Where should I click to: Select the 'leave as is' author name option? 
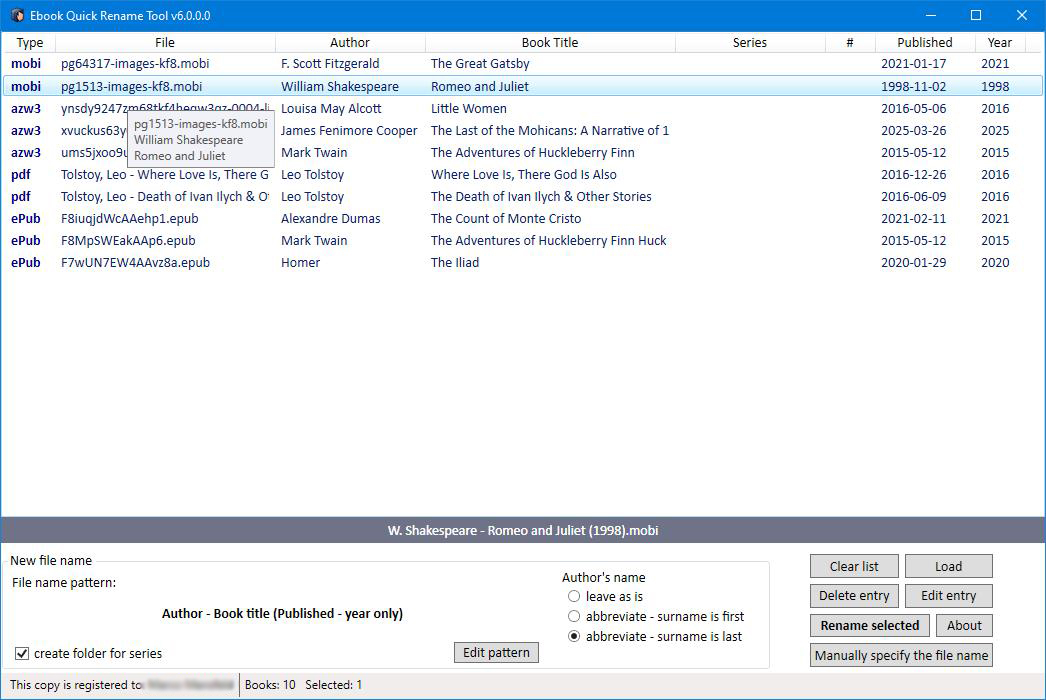tap(575, 596)
